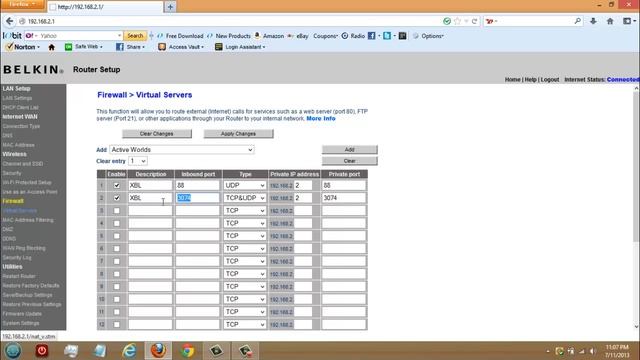Open the Add dropdown showing Active Worlds
640x360 pixels.
click(x=182, y=150)
